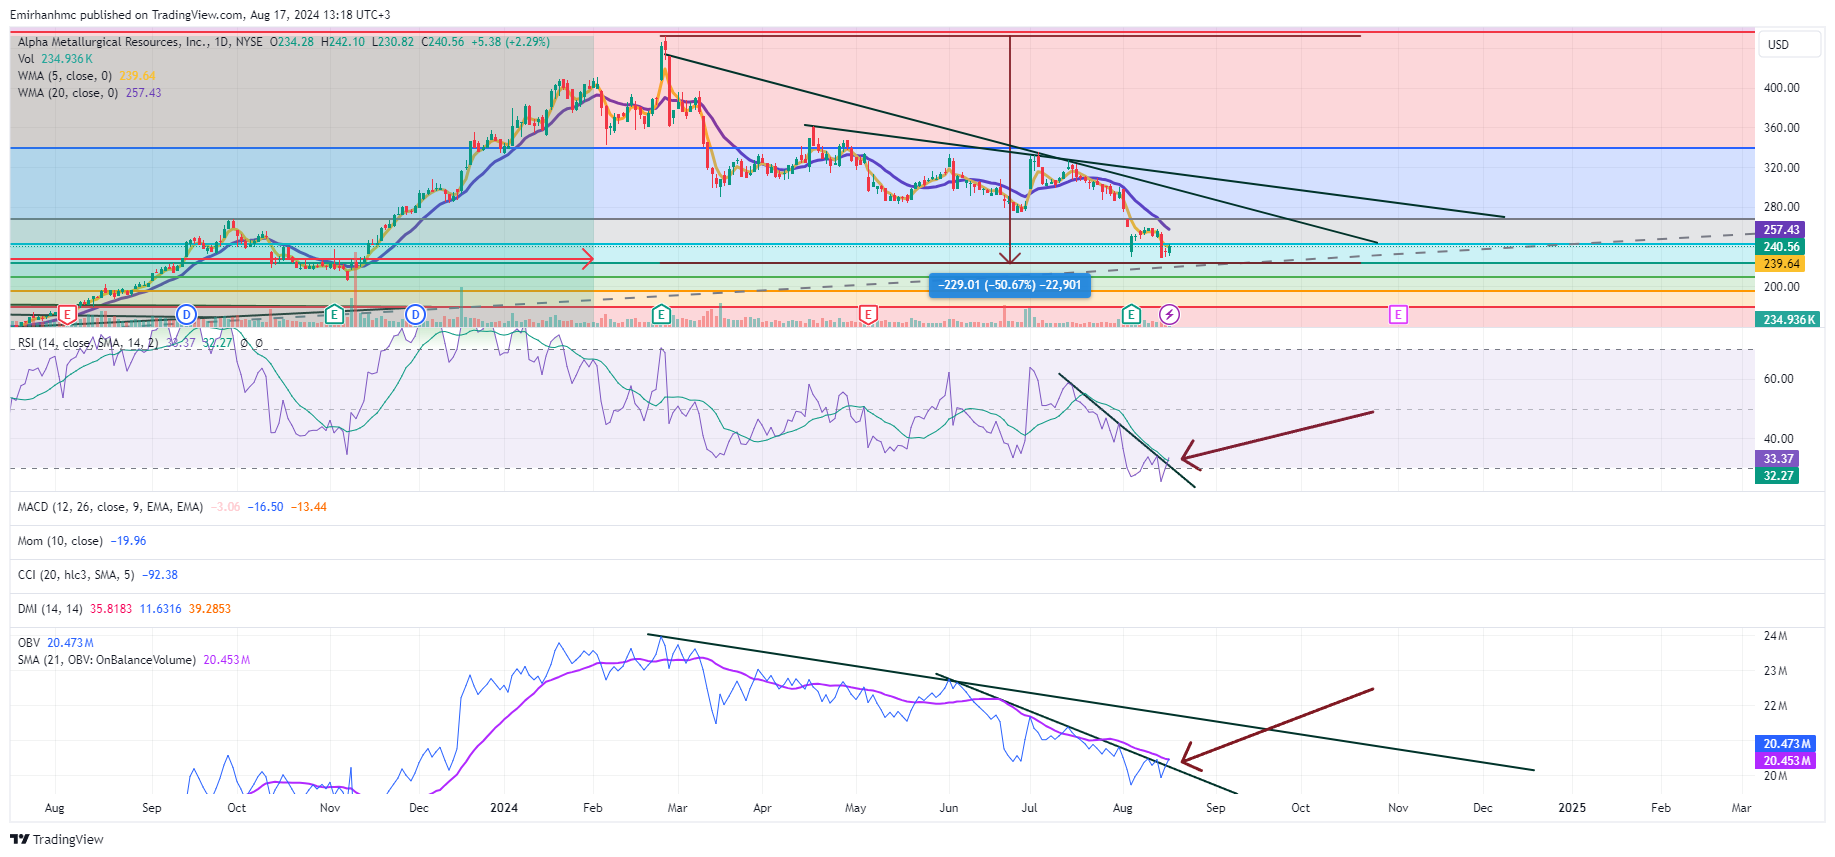
Task: Click the purple 257.43 price axis label
Action: 1781,230
